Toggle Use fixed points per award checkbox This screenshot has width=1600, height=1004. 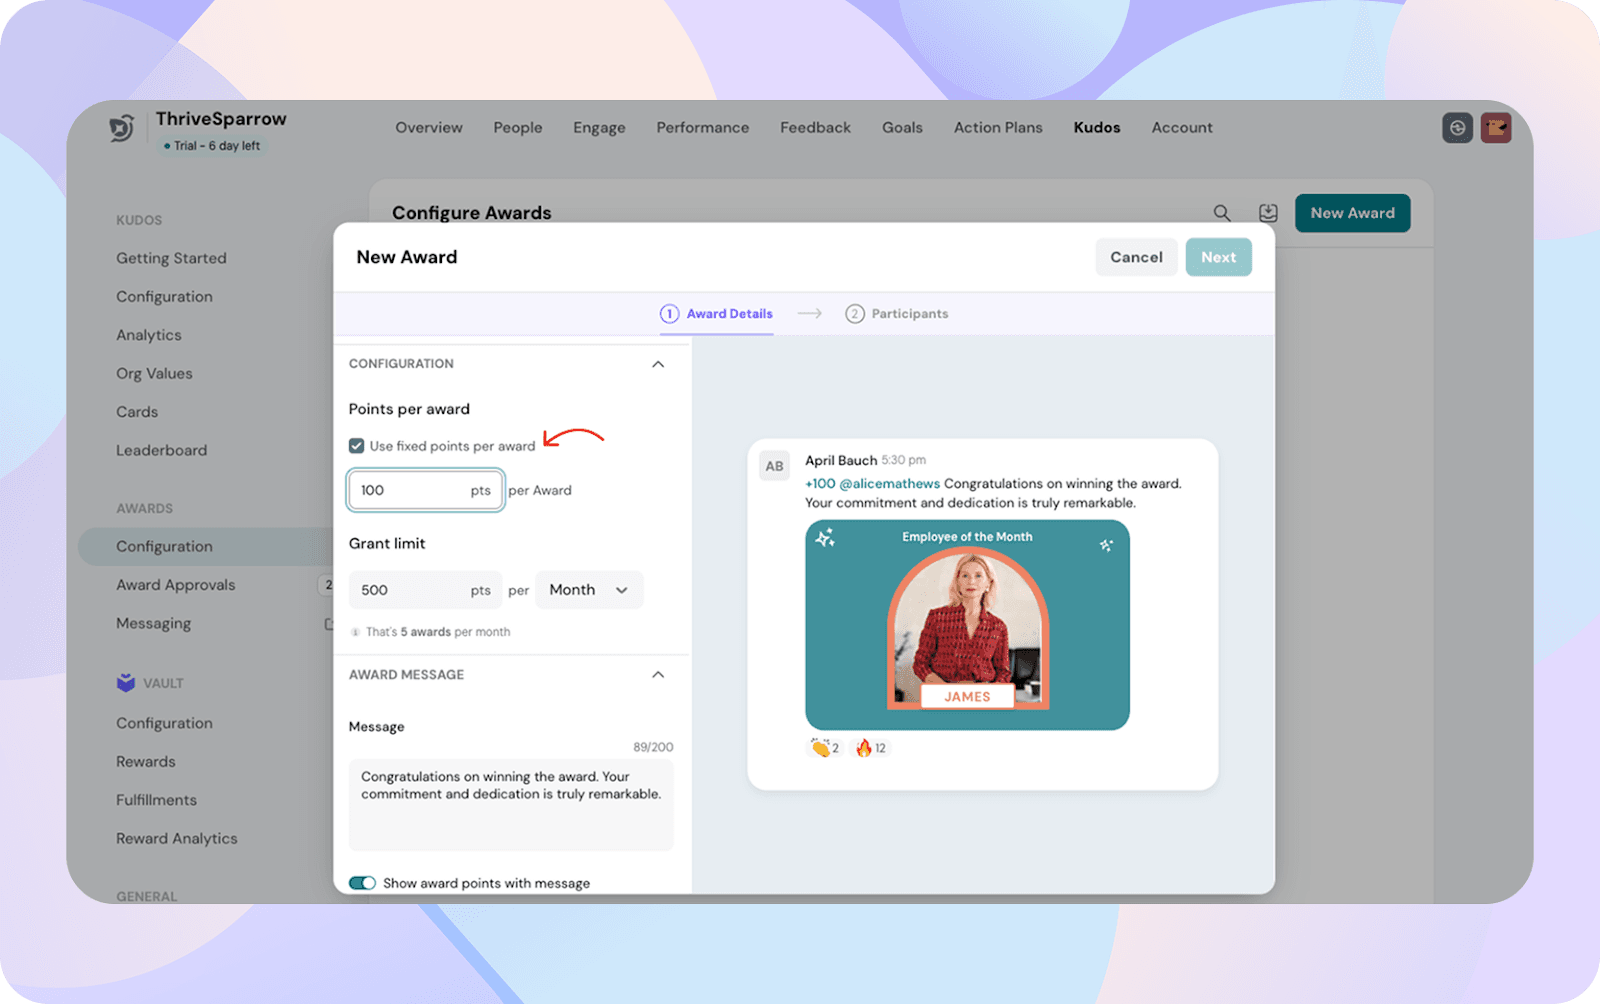point(356,446)
